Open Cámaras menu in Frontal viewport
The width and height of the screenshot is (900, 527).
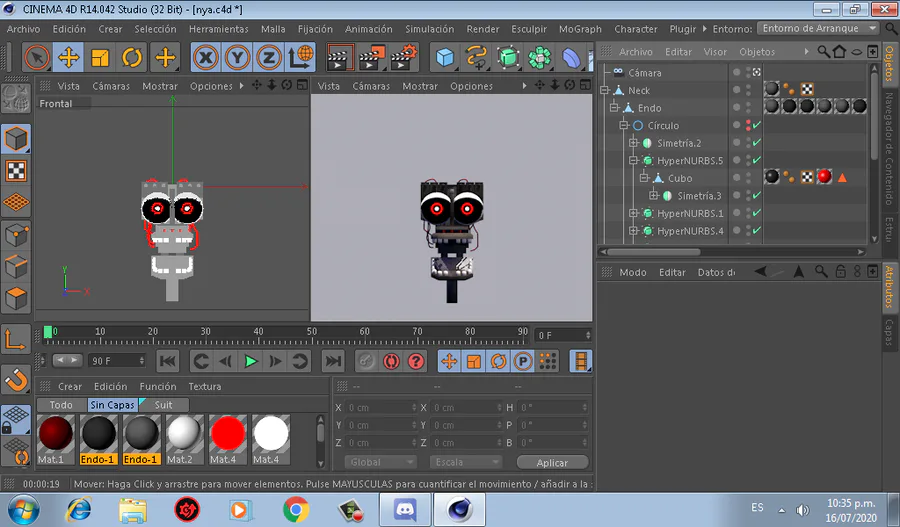click(111, 86)
